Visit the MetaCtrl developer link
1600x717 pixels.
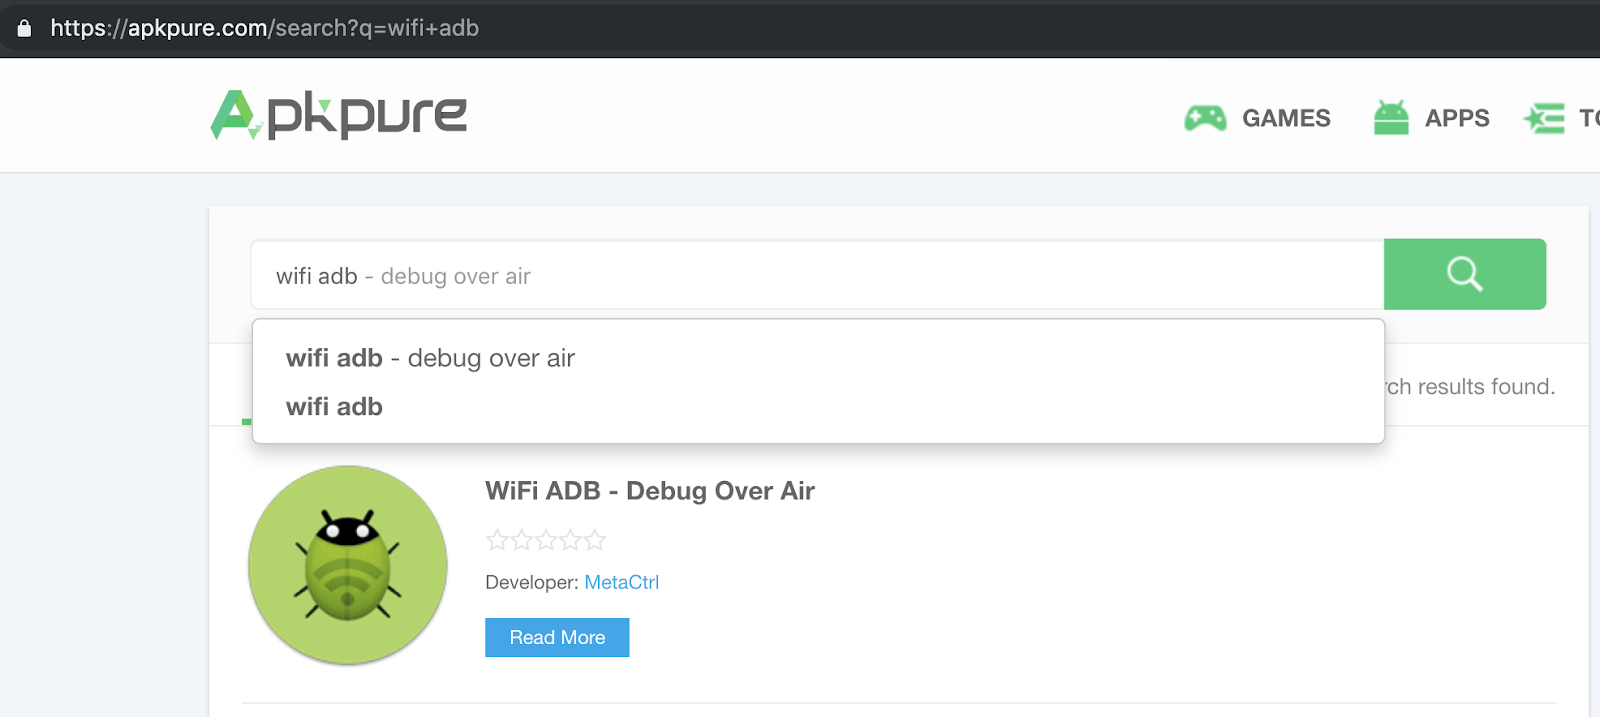click(621, 582)
